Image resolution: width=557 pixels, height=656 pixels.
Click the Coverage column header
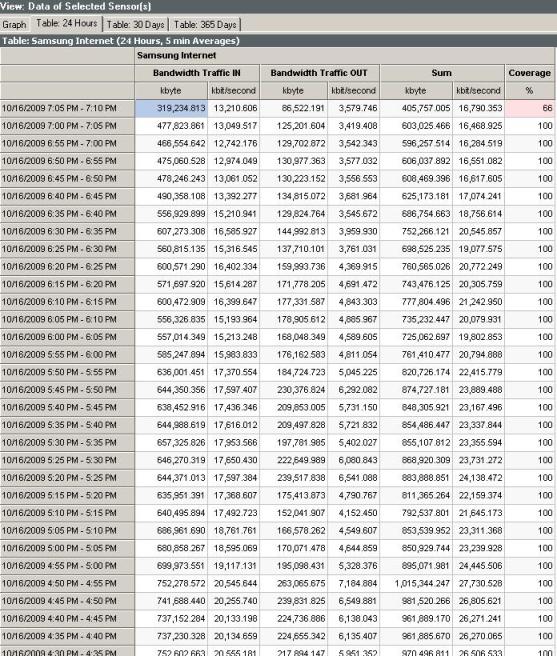pos(529,73)
